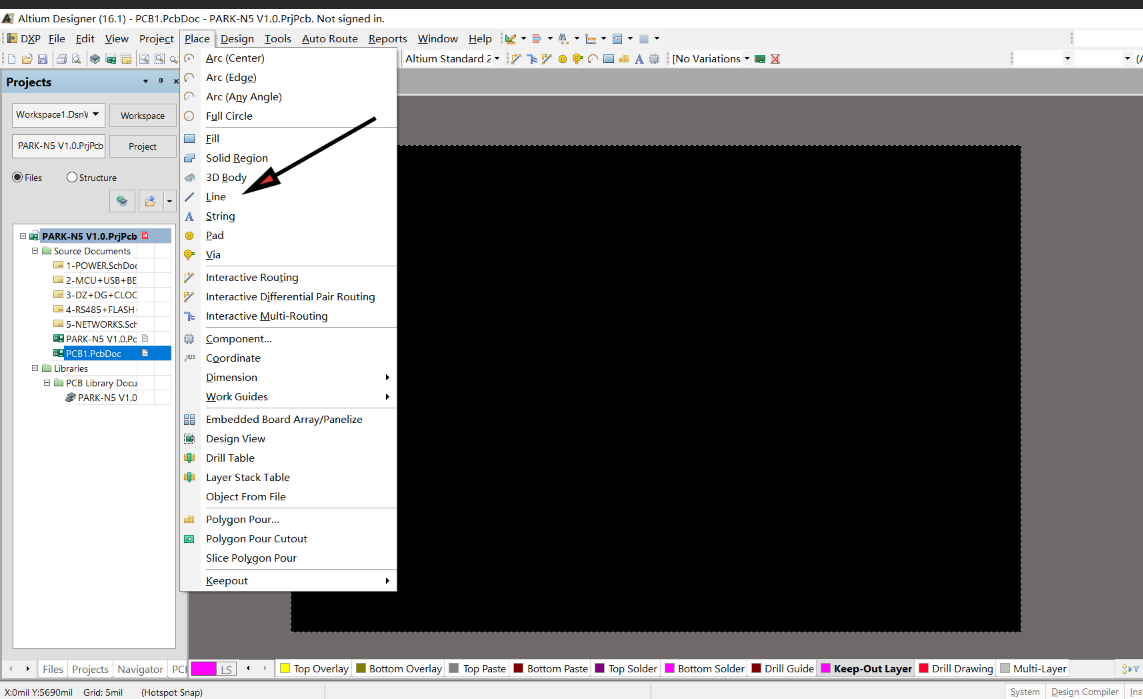
Task: Pin the Projects panel with pushpin toggle
Action: point(161,82)
